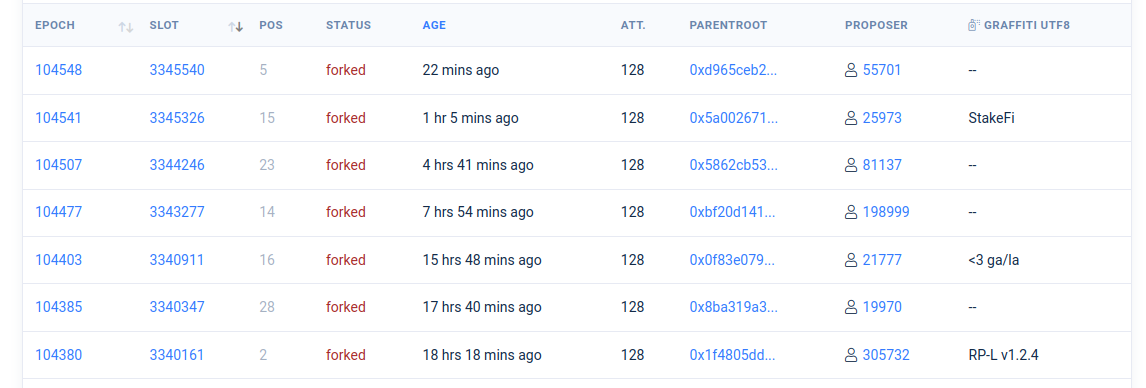Click the SLOT column header label
This screenshot has height=388, width=1146.
[164, 26]
